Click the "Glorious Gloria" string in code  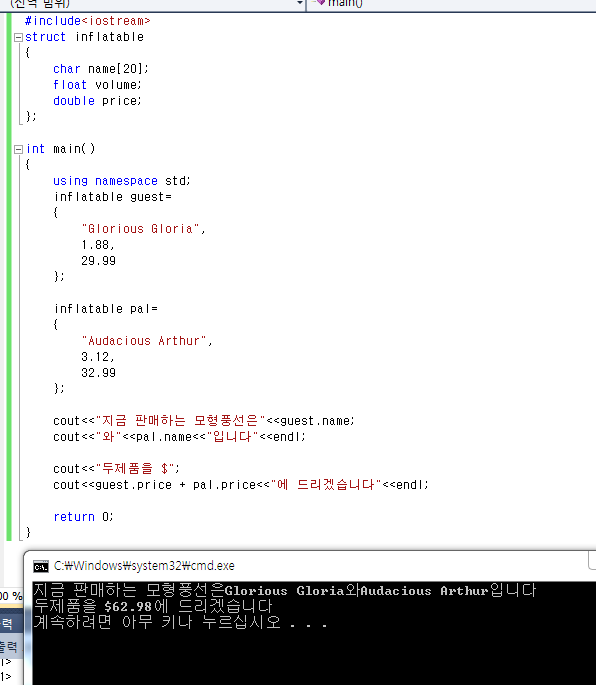click(x=143, y=229)
